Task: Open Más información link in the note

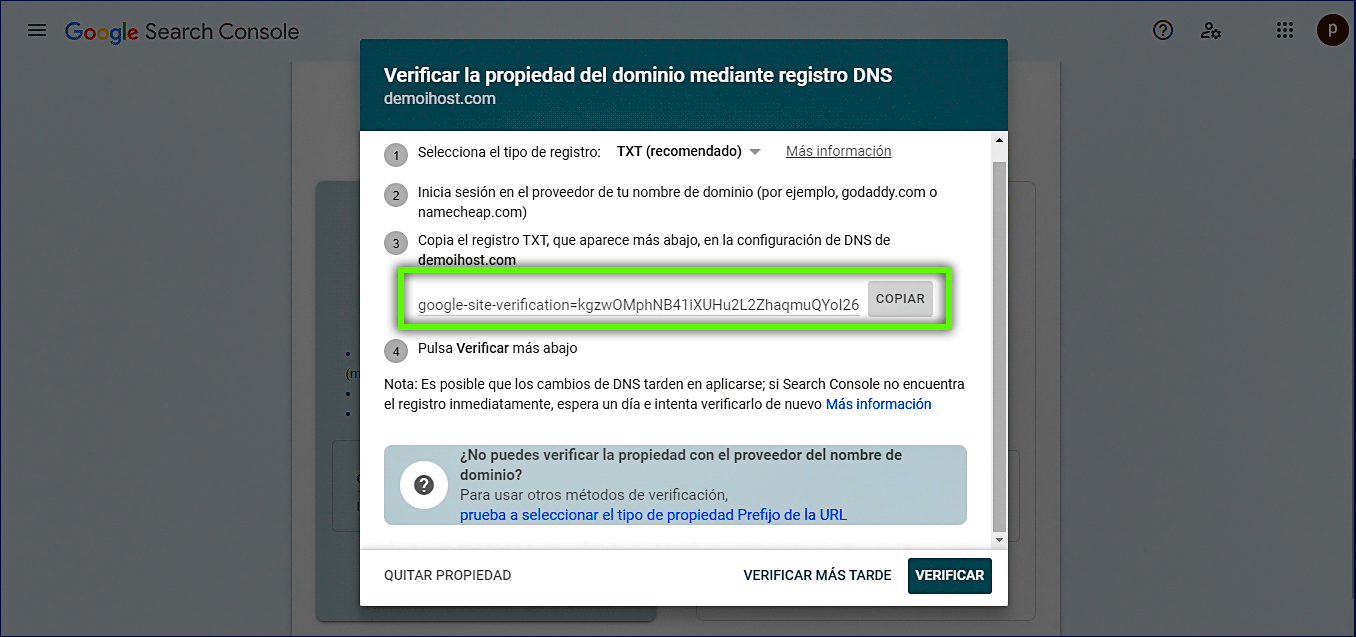Action: coord(878,404)
